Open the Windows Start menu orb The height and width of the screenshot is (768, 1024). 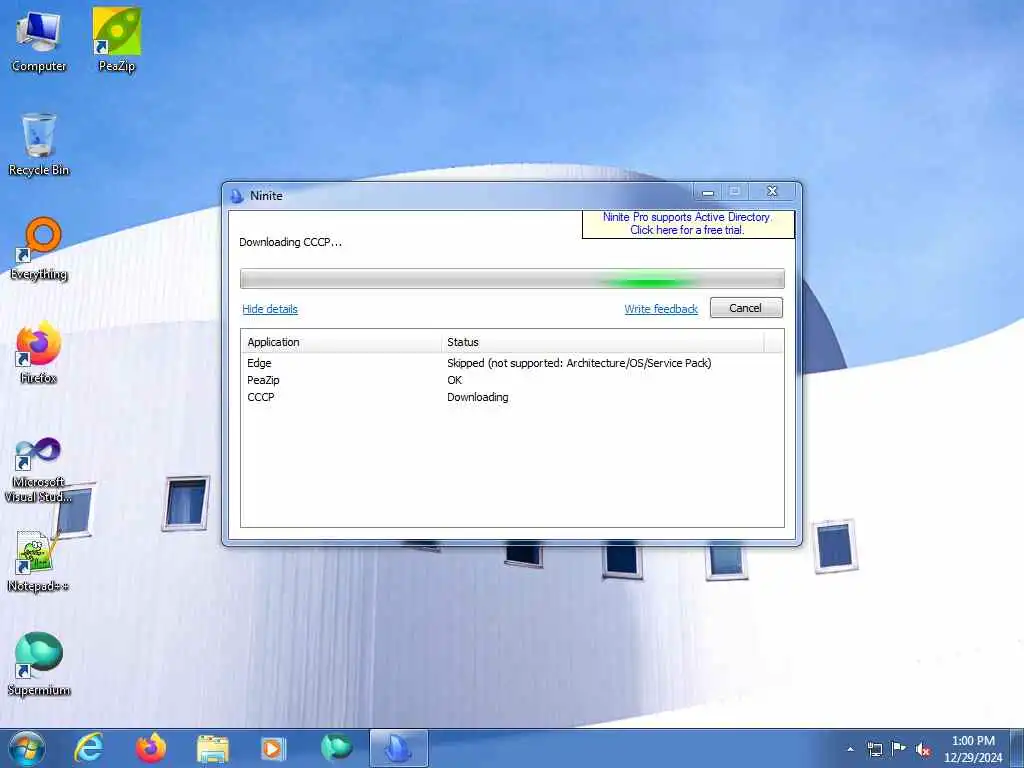tap(27, 748)
